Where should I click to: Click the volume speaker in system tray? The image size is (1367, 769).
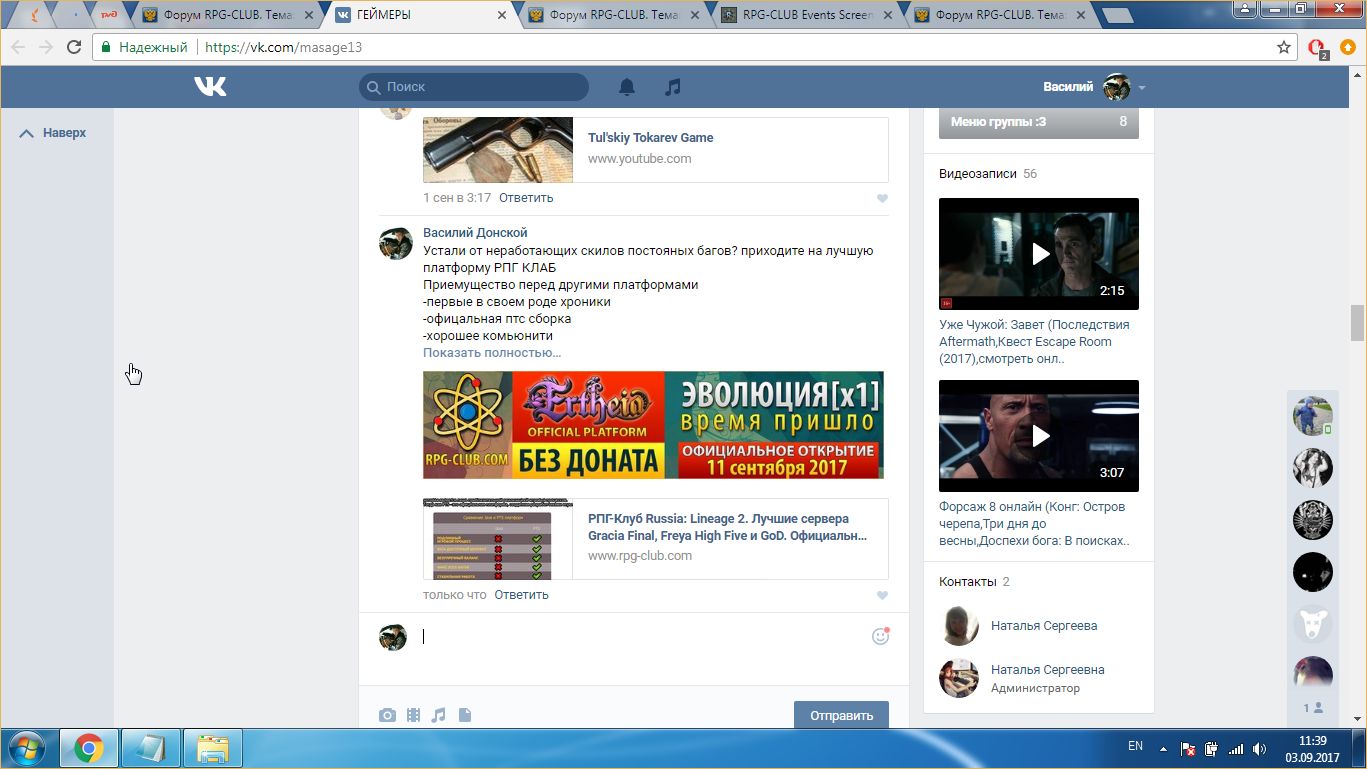1260,748
